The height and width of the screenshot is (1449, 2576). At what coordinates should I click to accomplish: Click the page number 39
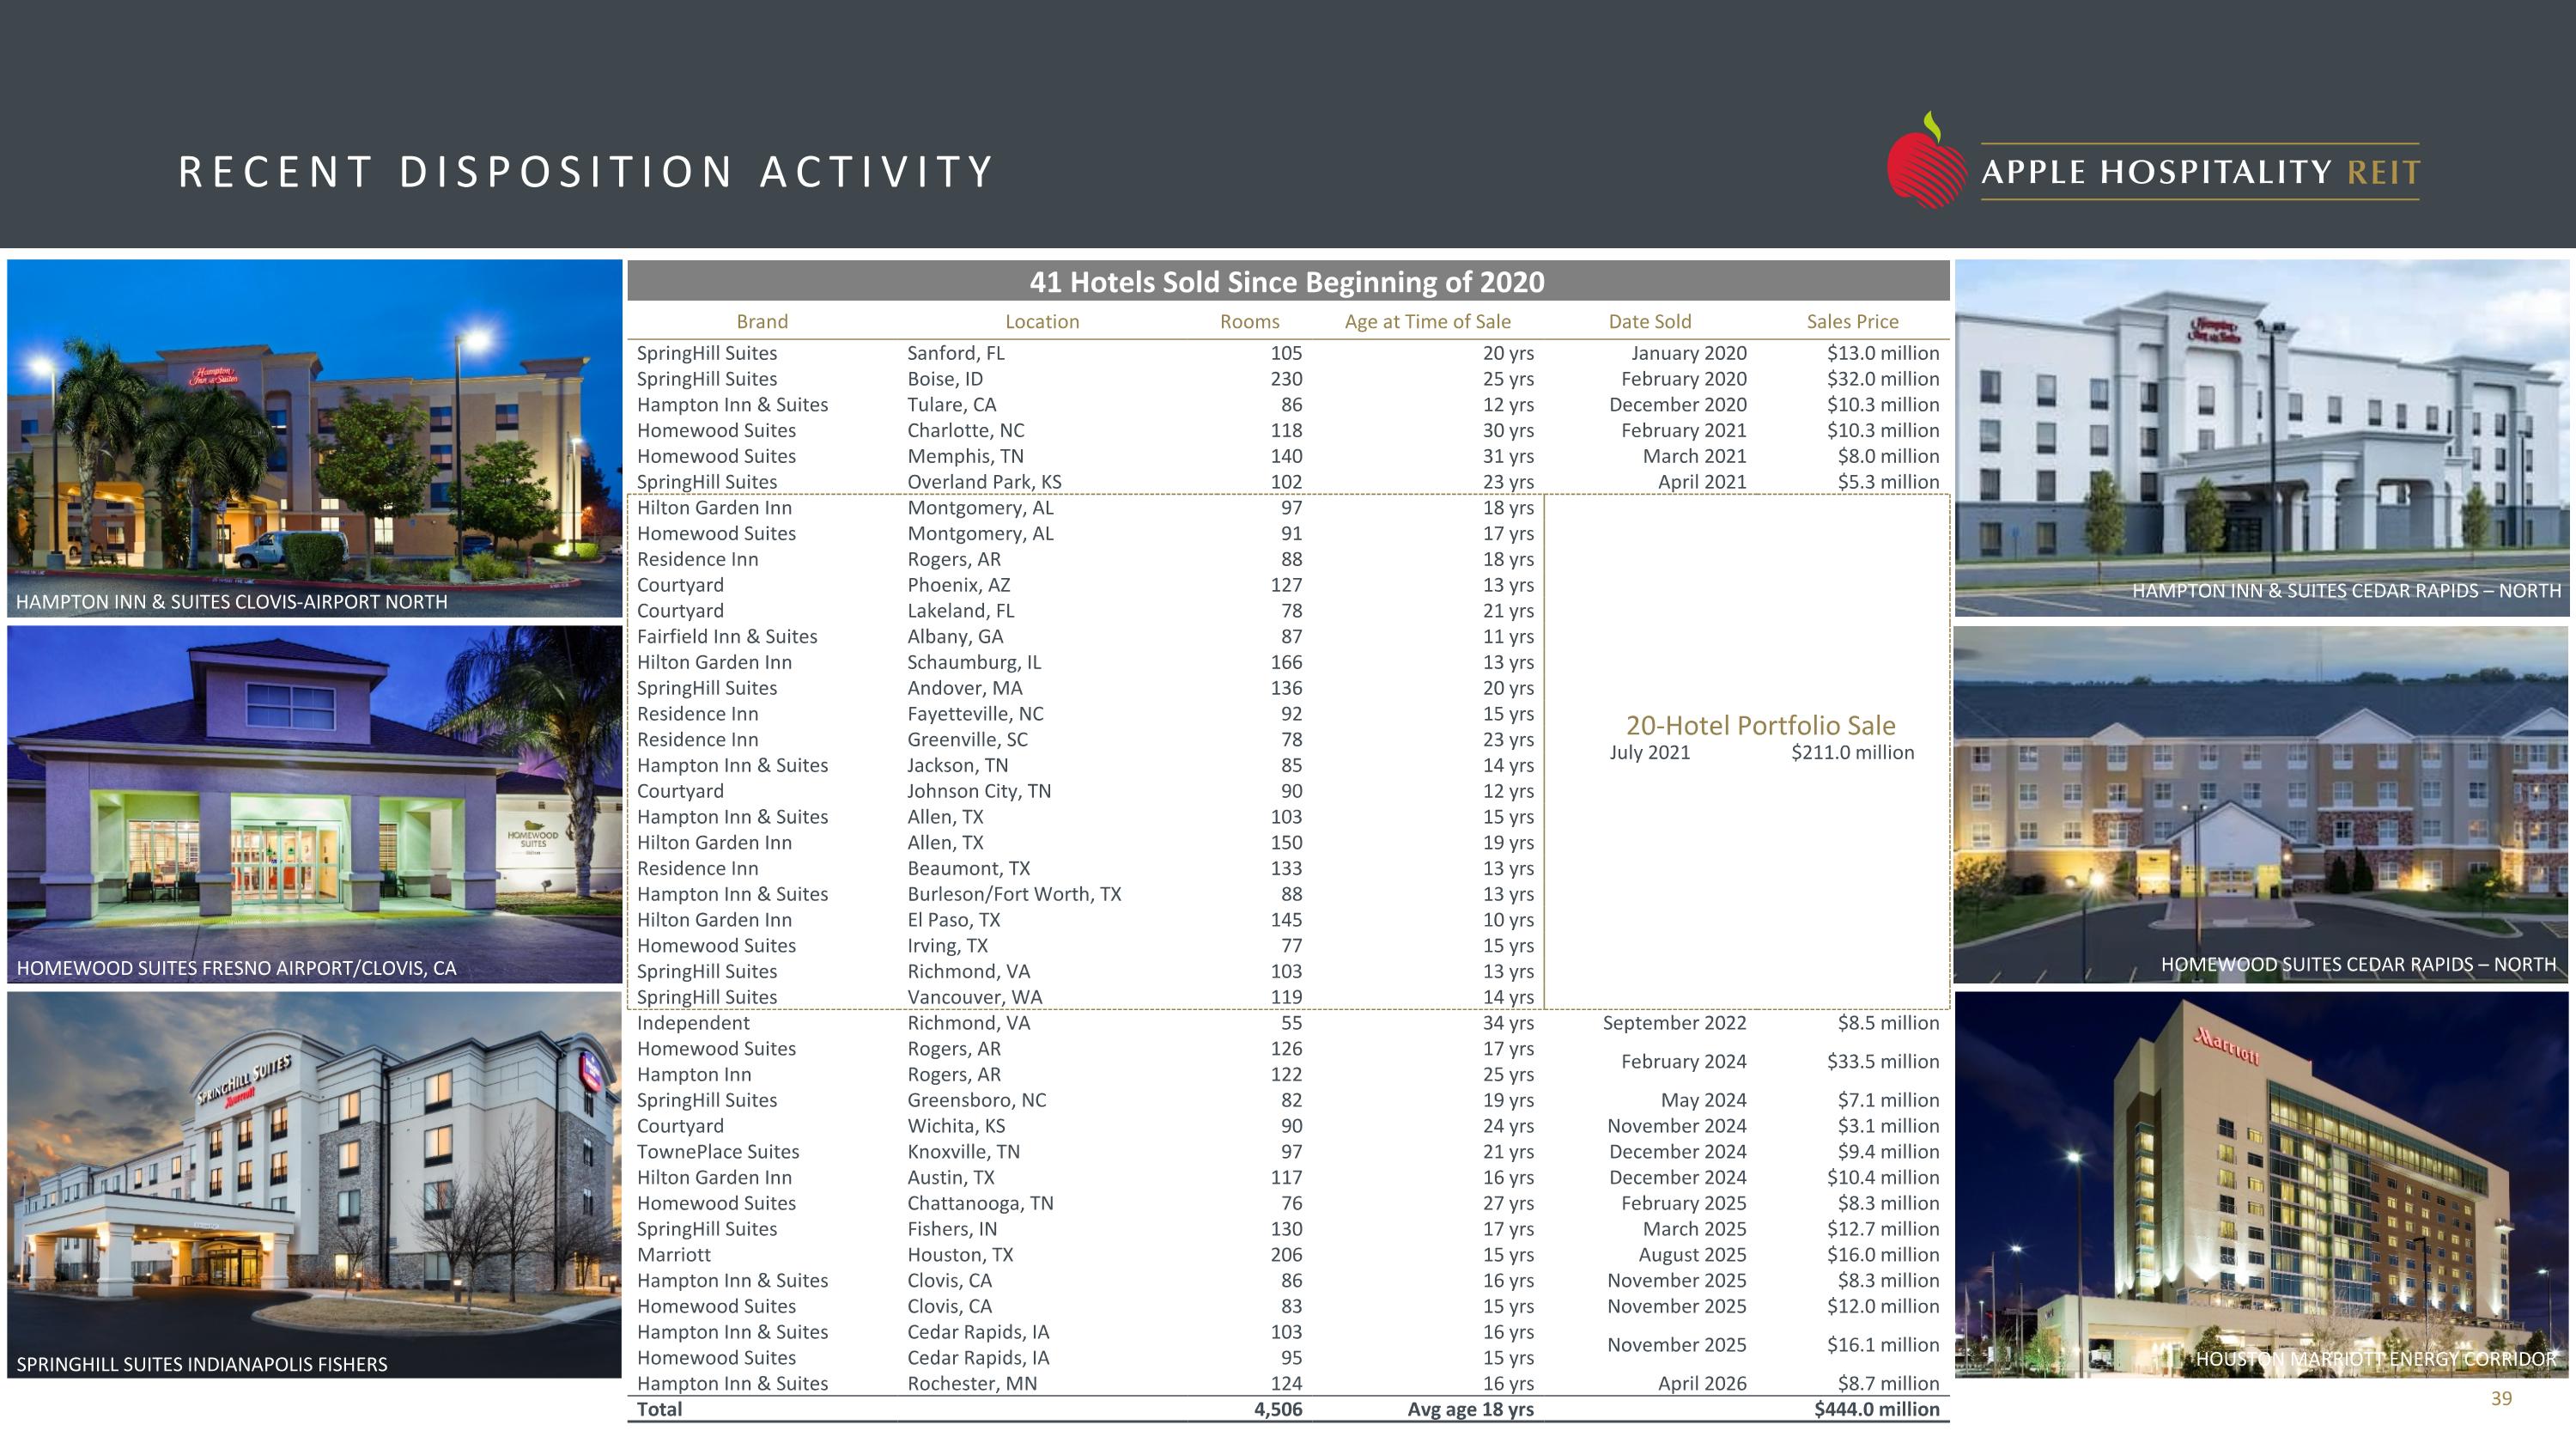2501,1399
